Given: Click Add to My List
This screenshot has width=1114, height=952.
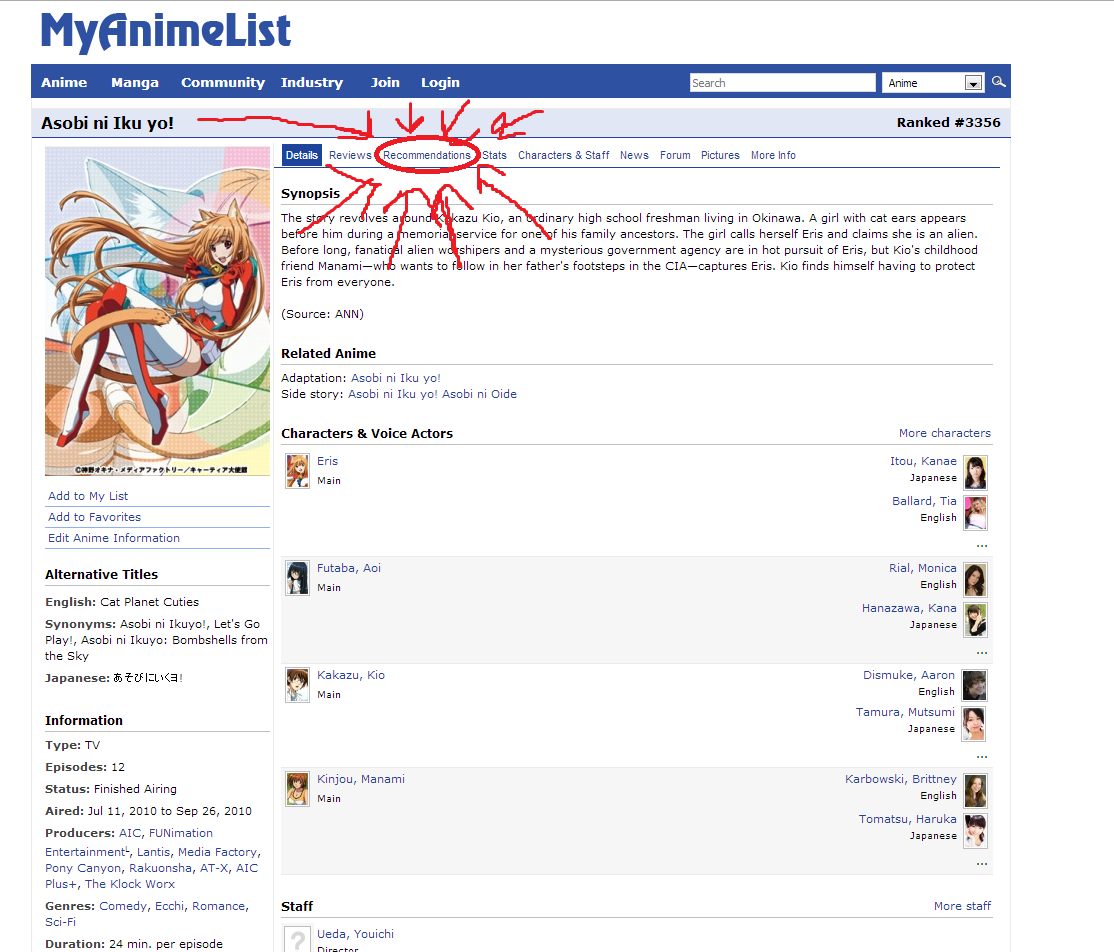Looking at the screenshot, I should 88,496.
